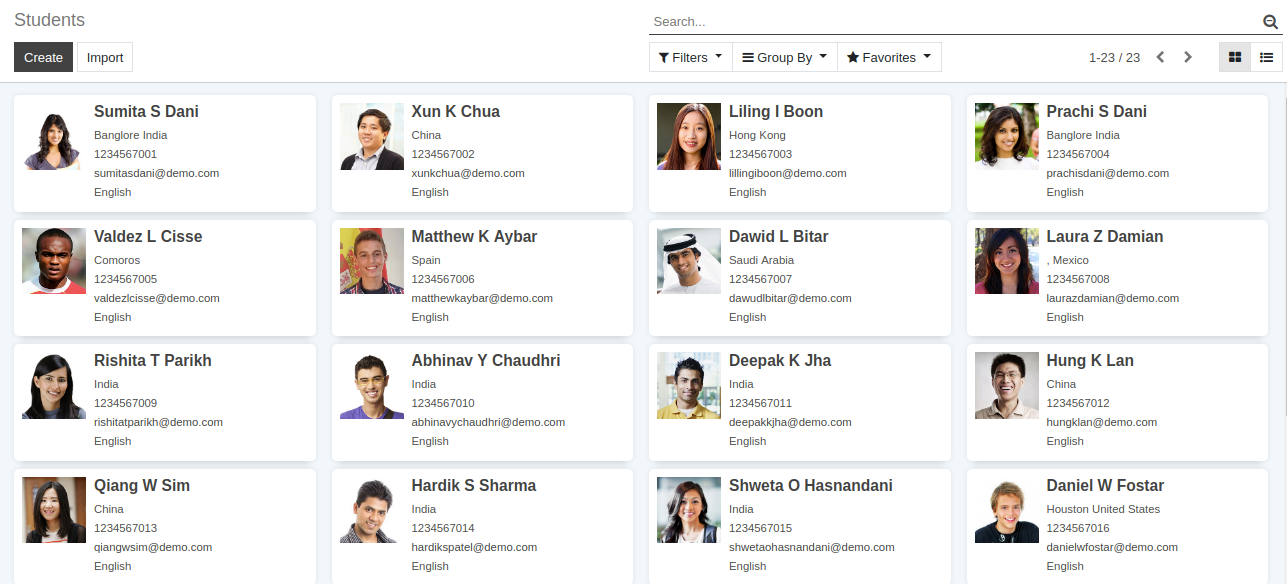The height and width of the screenshot is (584, 1287).
Task: Click the search magnifier icon
Action: [1270, 22]
